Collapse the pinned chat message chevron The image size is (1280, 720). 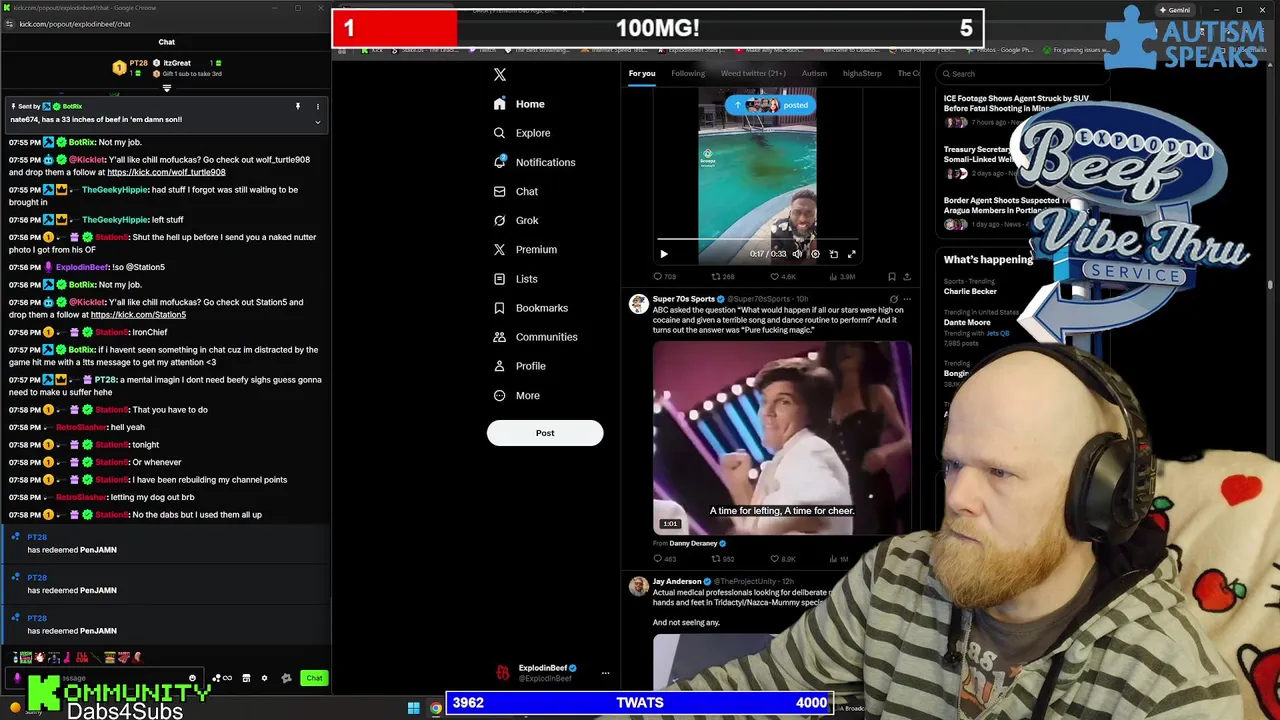click(318, 122)
